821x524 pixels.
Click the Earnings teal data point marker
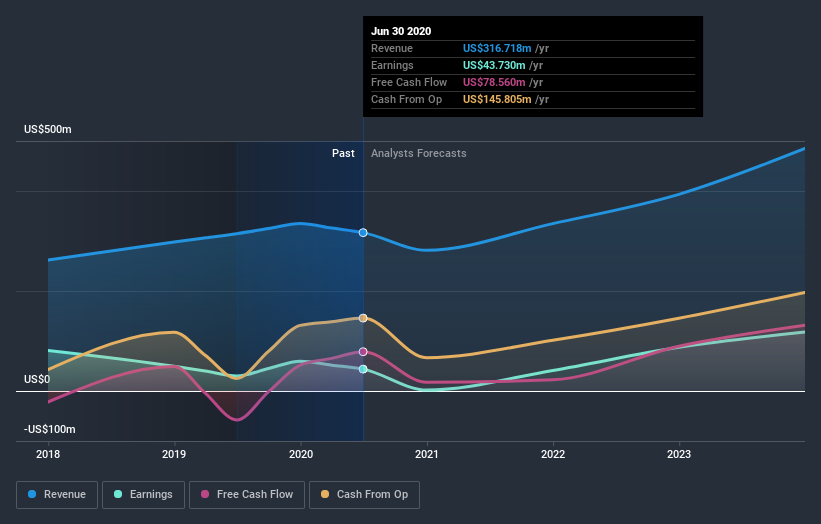363,369
